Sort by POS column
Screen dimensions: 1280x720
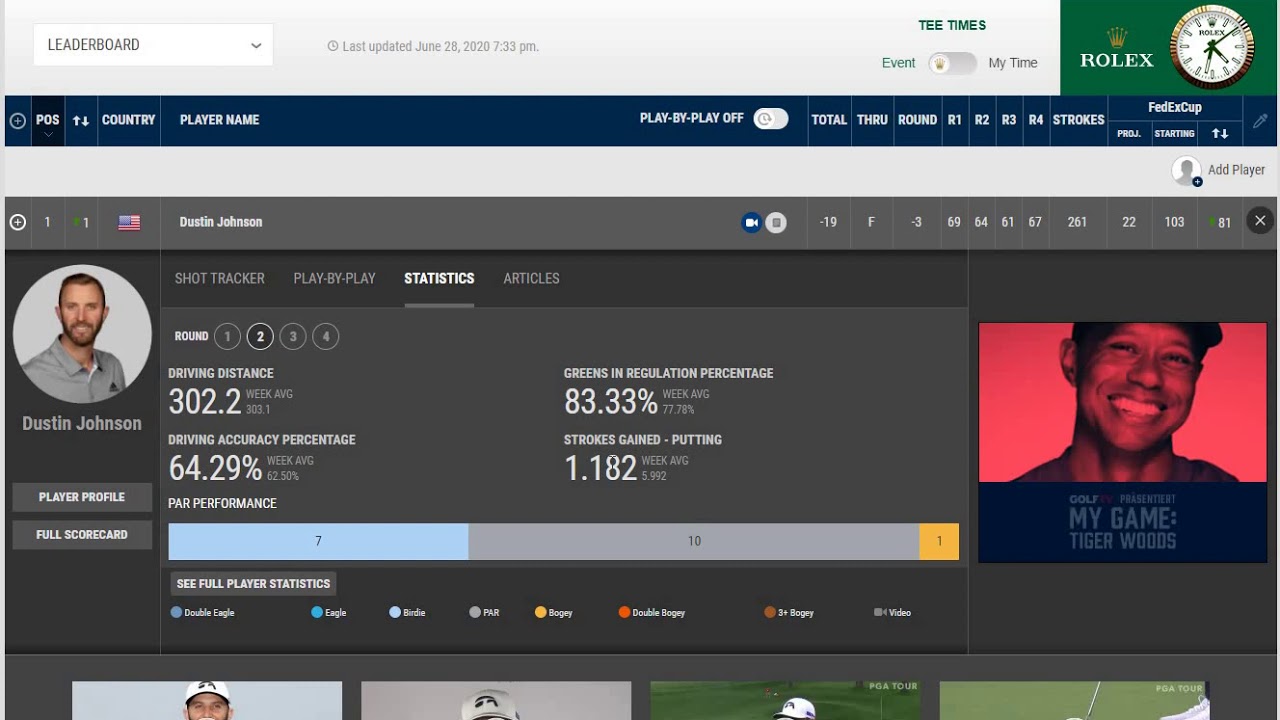click(48, 120)
